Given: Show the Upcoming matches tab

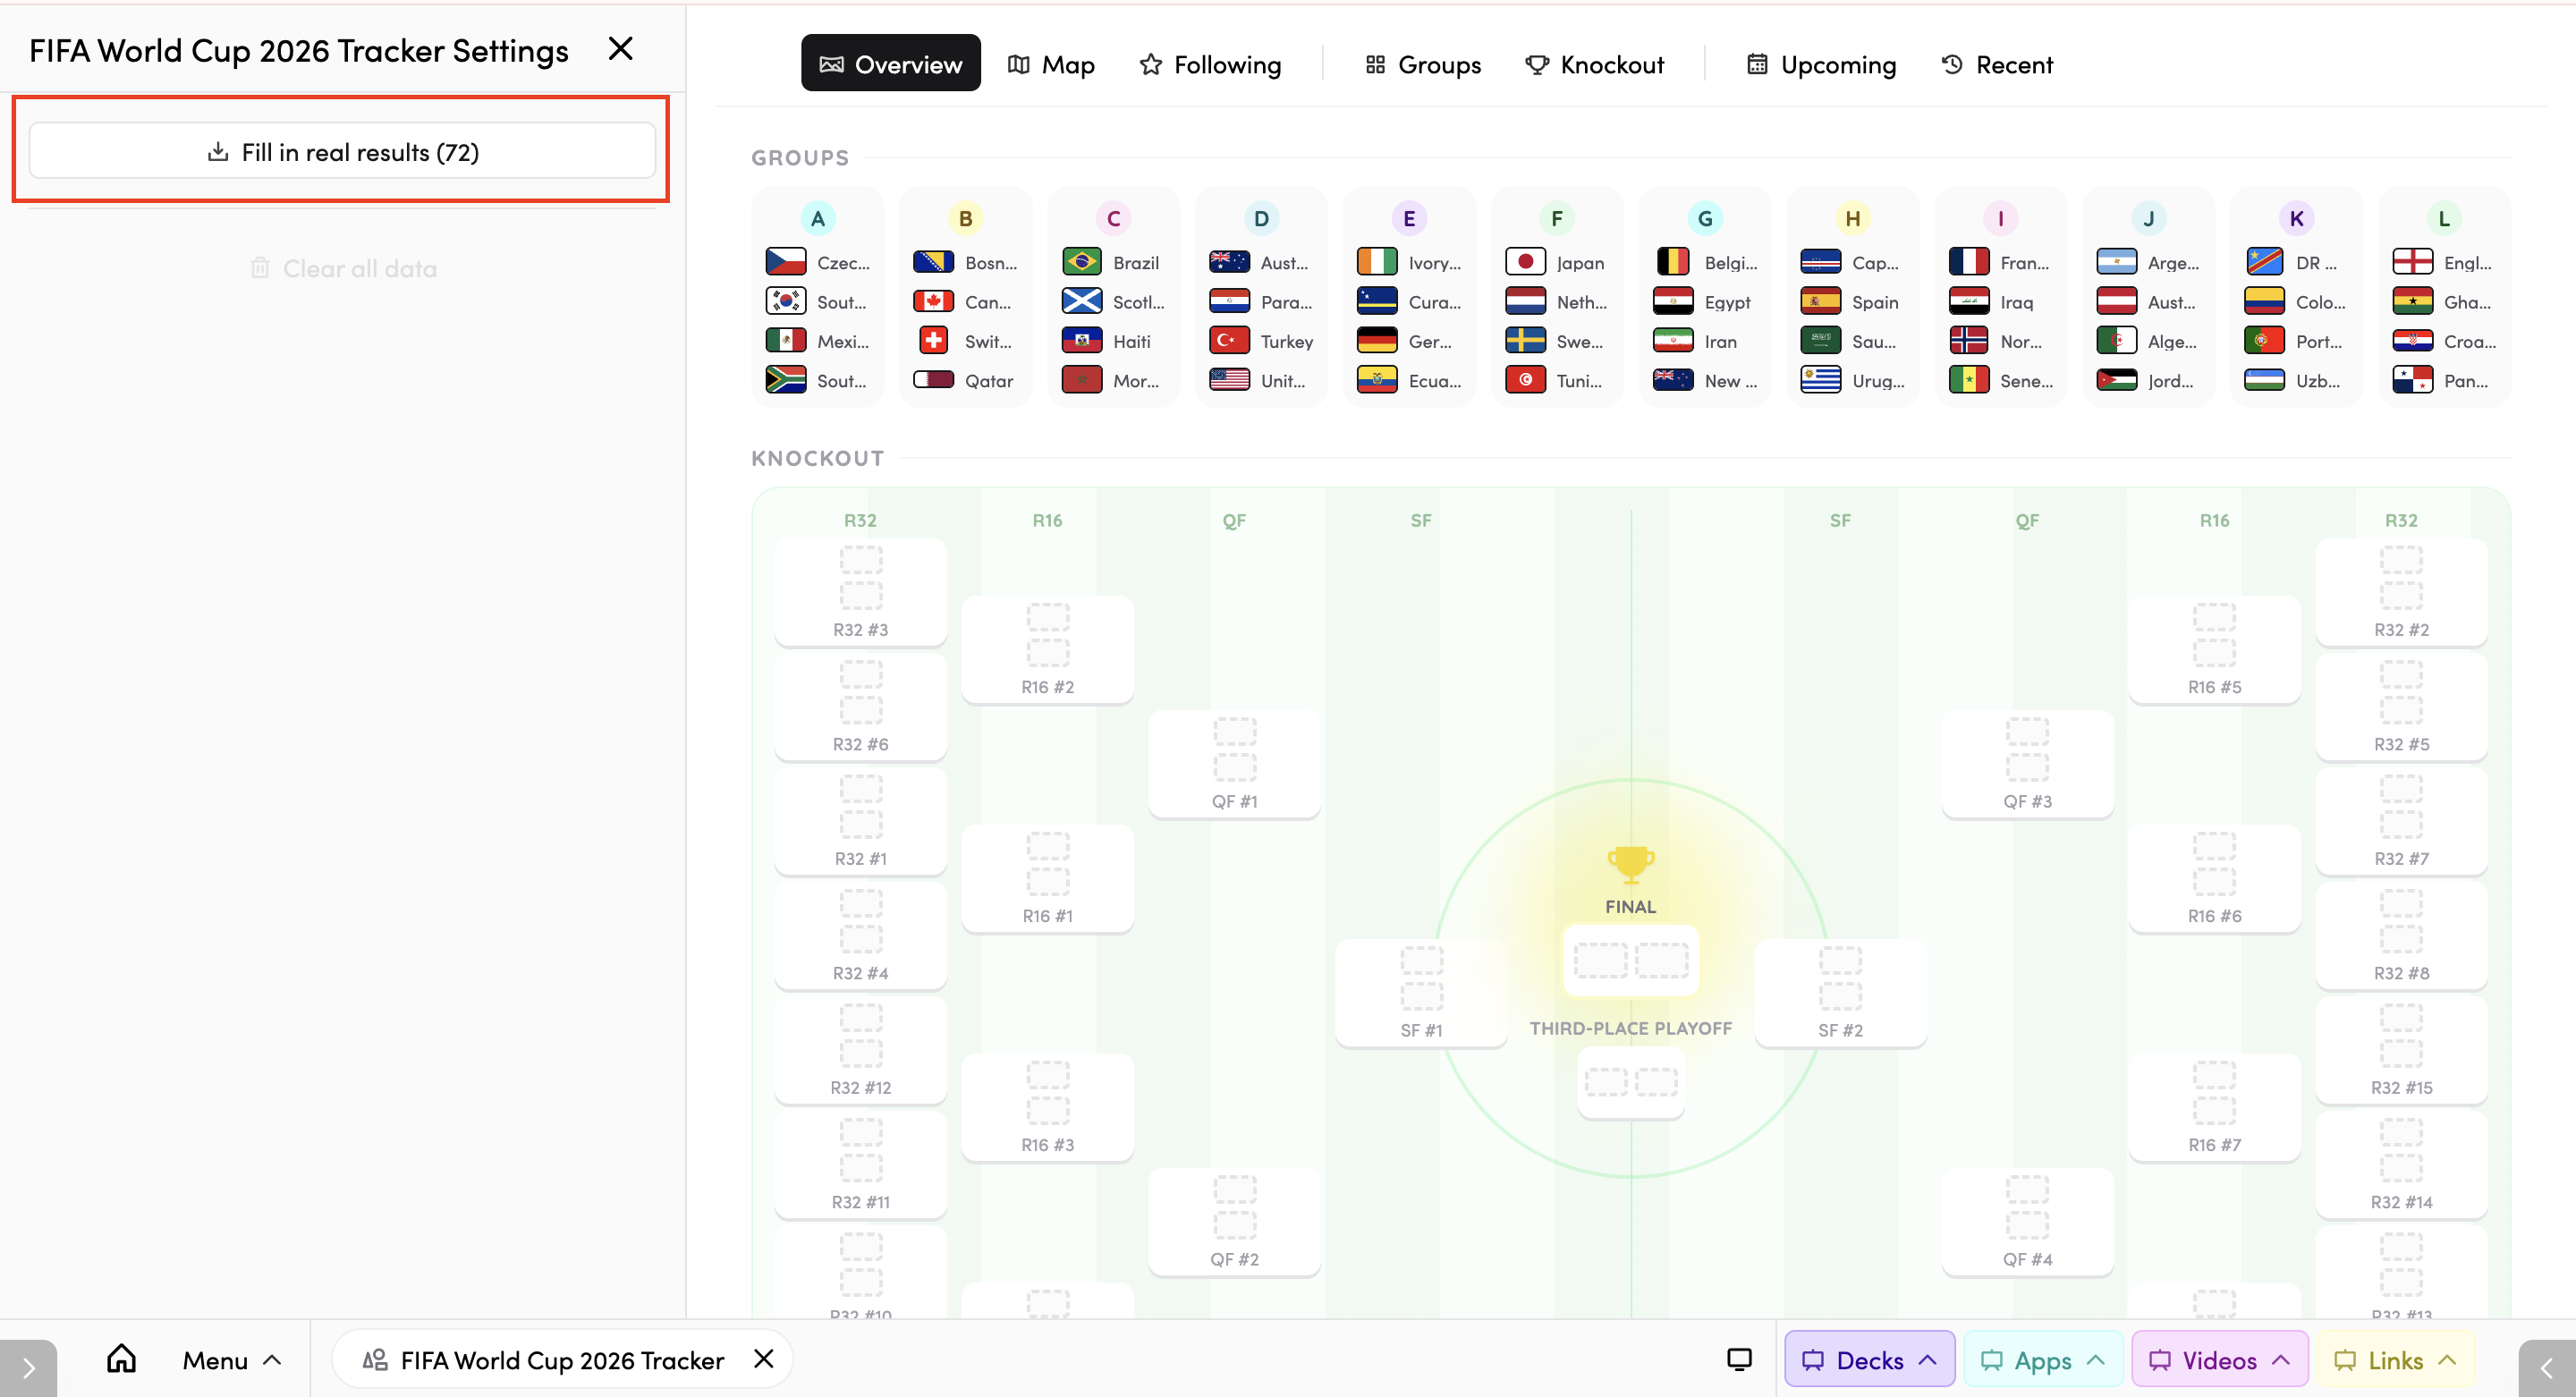Looking at the screenshot, I should tap(1821, 64).
